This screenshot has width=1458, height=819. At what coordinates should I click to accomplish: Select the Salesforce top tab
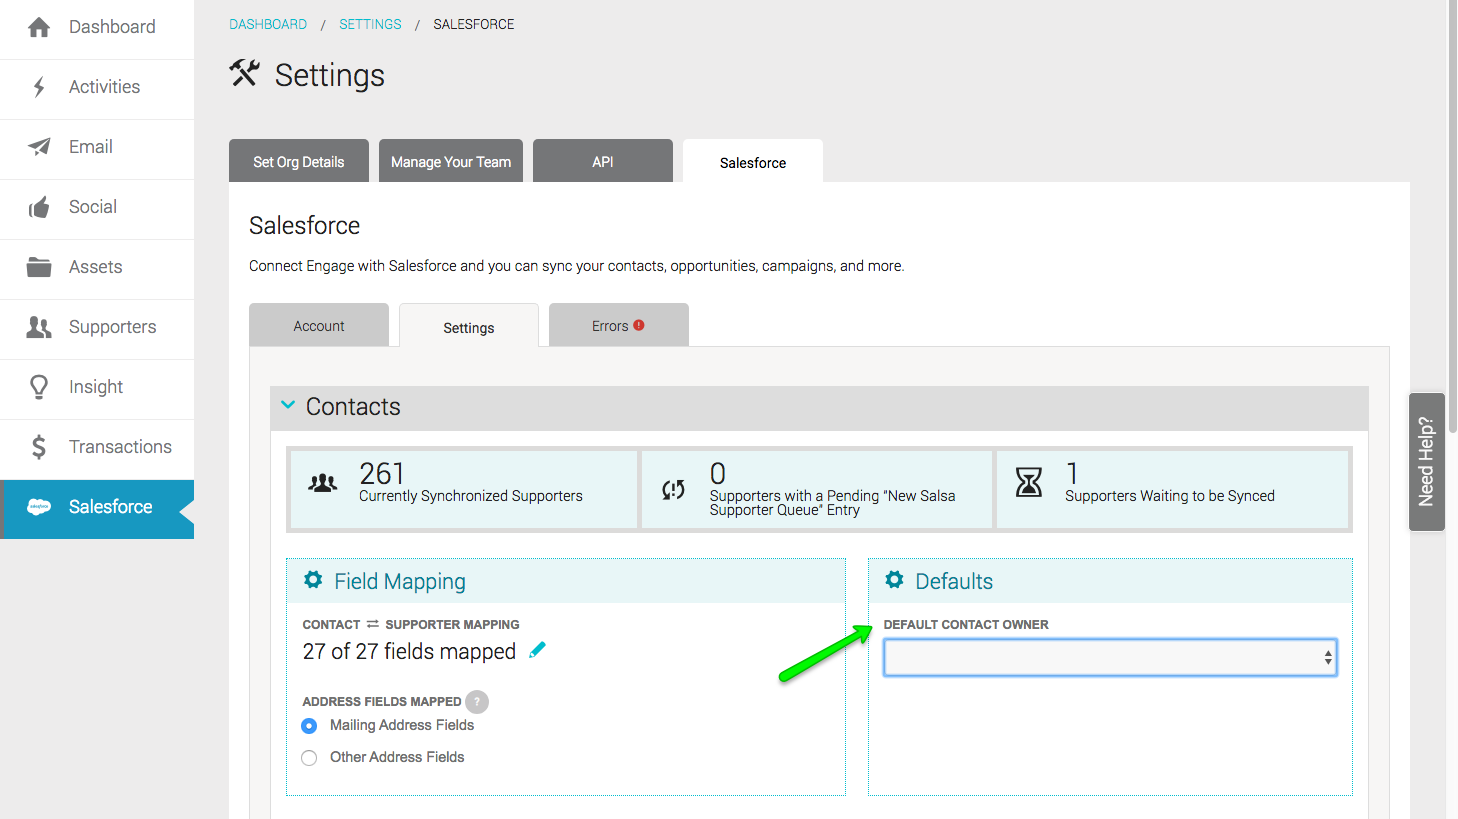pyautogui.click(x=753, y=162)
